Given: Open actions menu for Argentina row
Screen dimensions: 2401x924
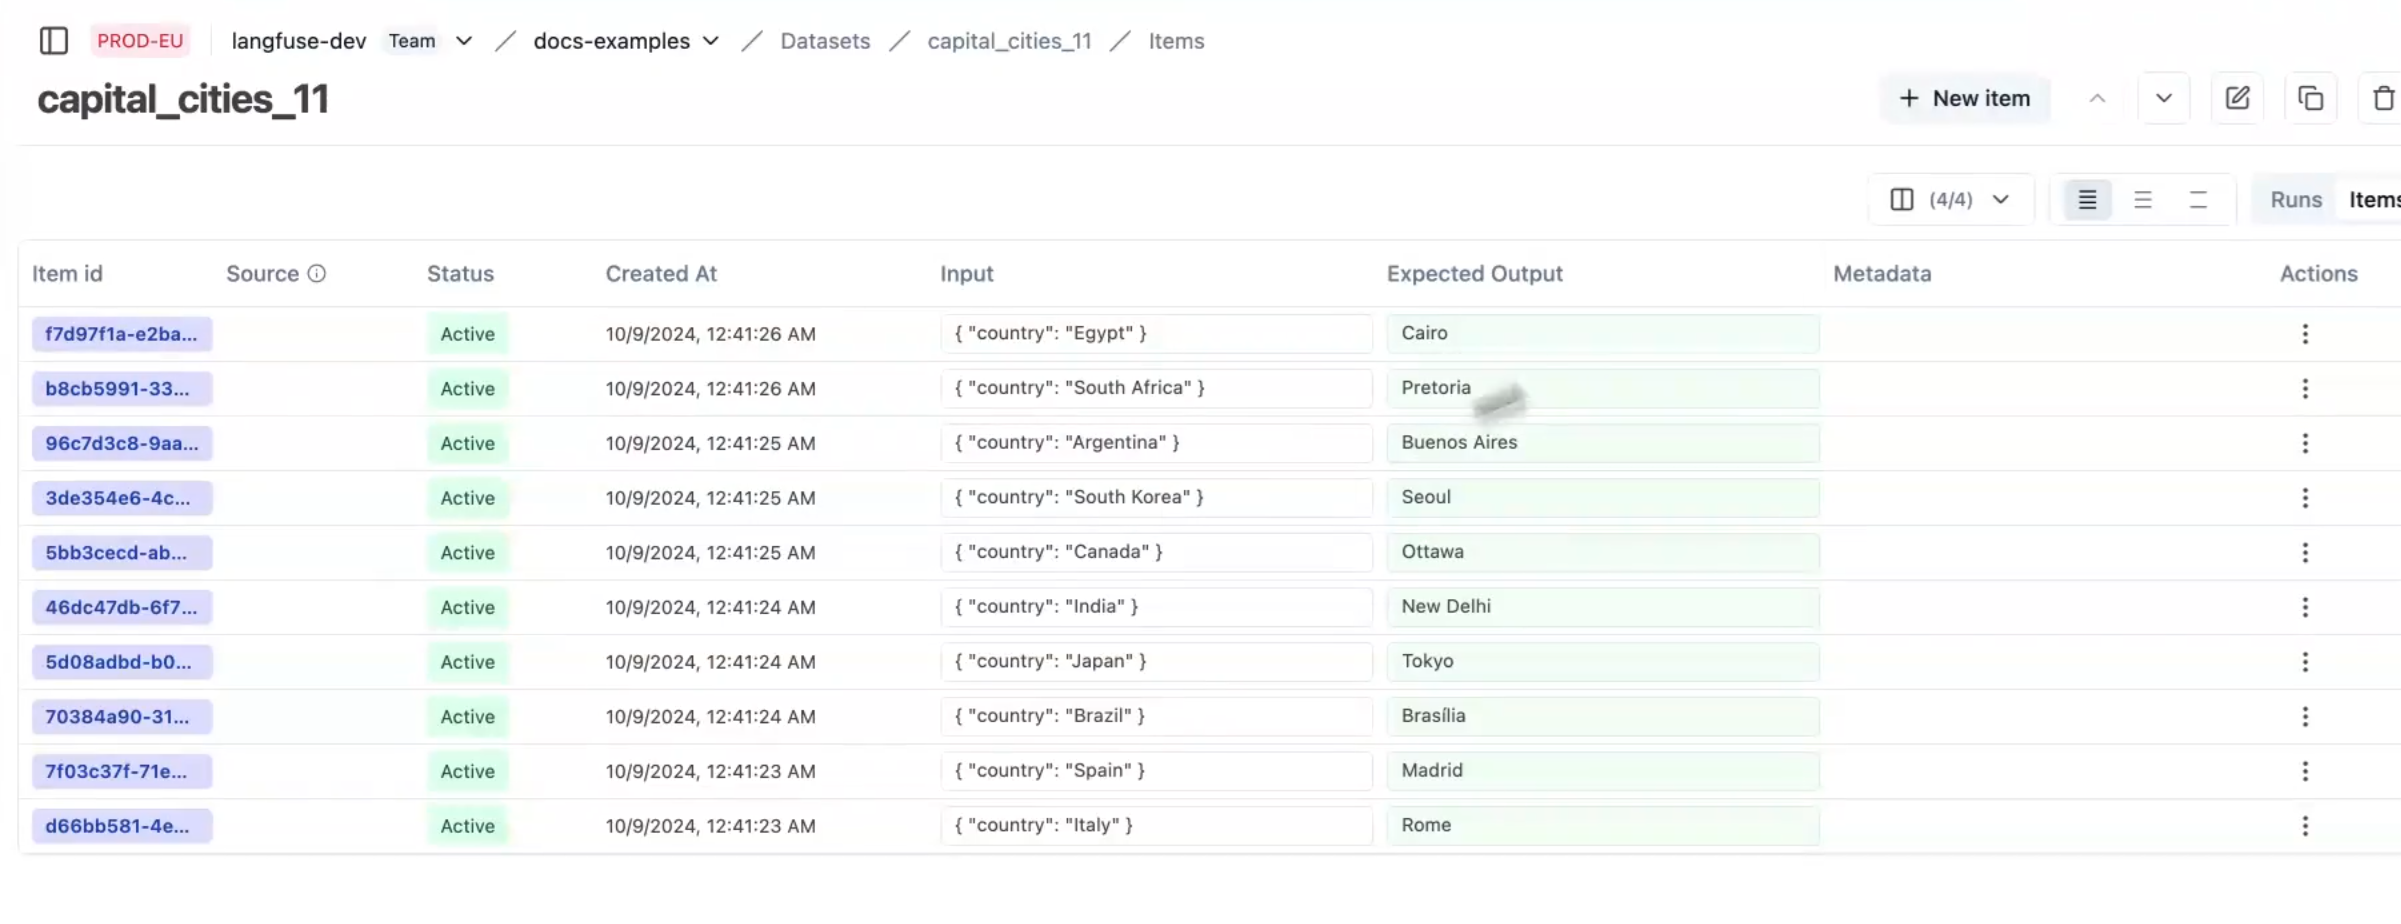Looking at the screenshot, I should 2305,443.
